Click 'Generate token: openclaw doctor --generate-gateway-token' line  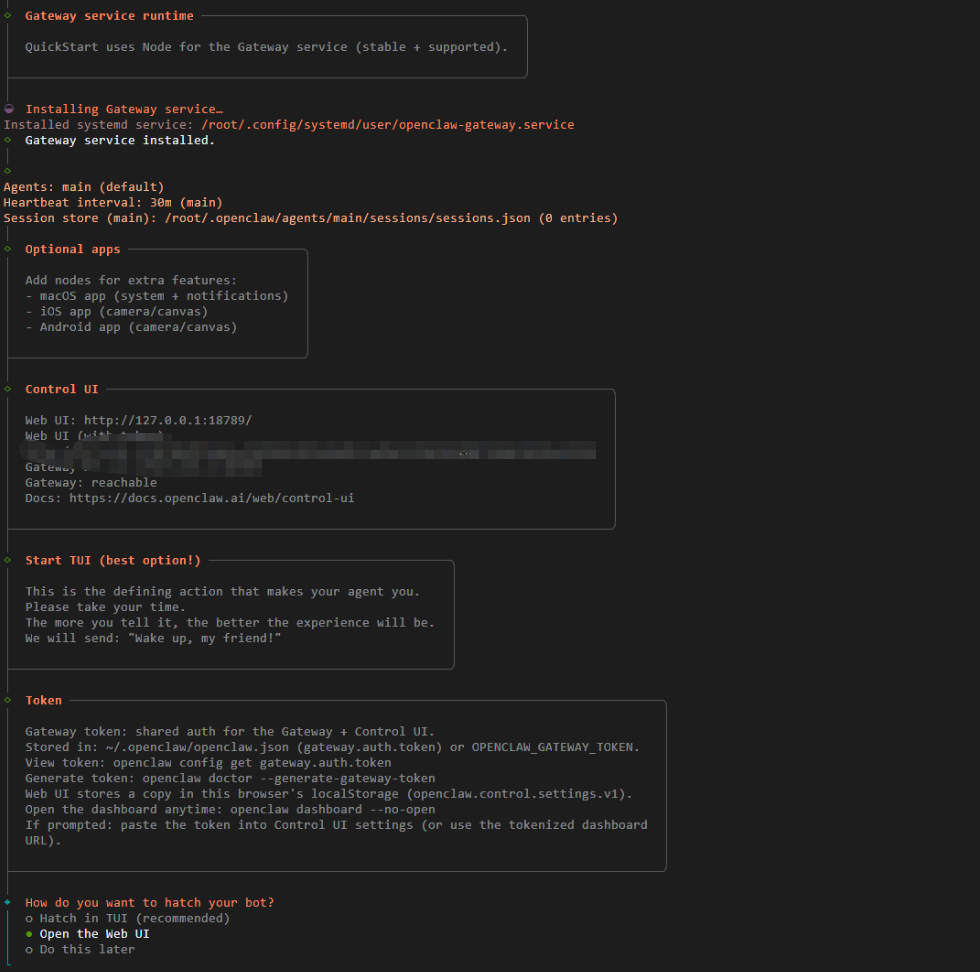click(230, 778)
